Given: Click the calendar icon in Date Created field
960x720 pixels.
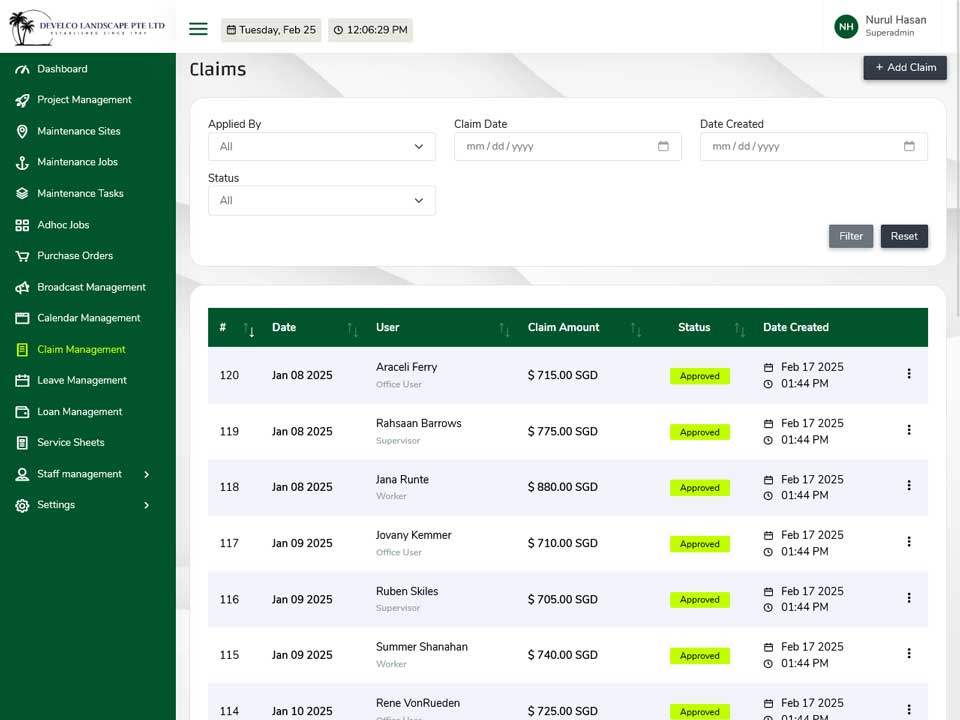Looking at the screenshot, I should point(909,146).
